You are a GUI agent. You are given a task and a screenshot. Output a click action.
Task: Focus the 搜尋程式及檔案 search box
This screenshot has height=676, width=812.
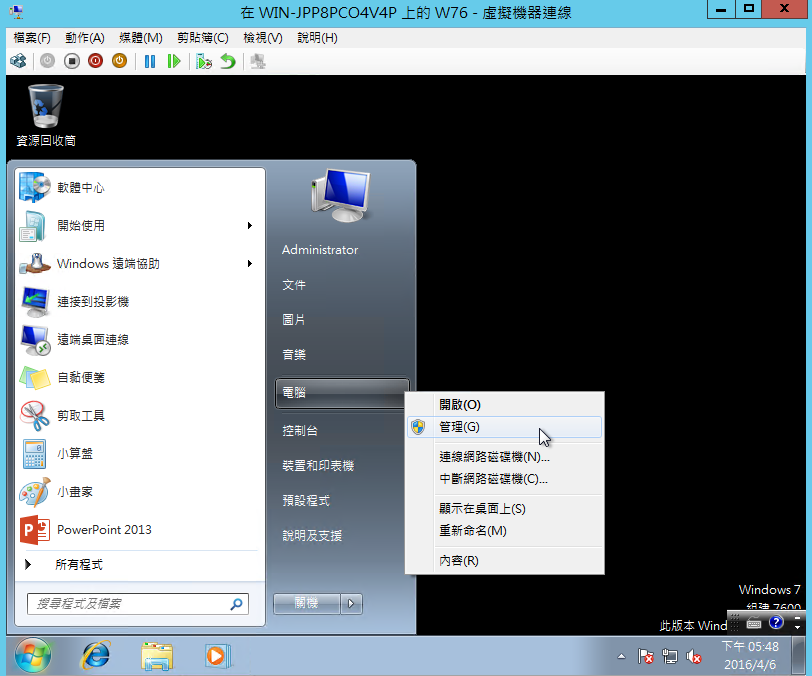pyautogui.click(x=138, y=604)
